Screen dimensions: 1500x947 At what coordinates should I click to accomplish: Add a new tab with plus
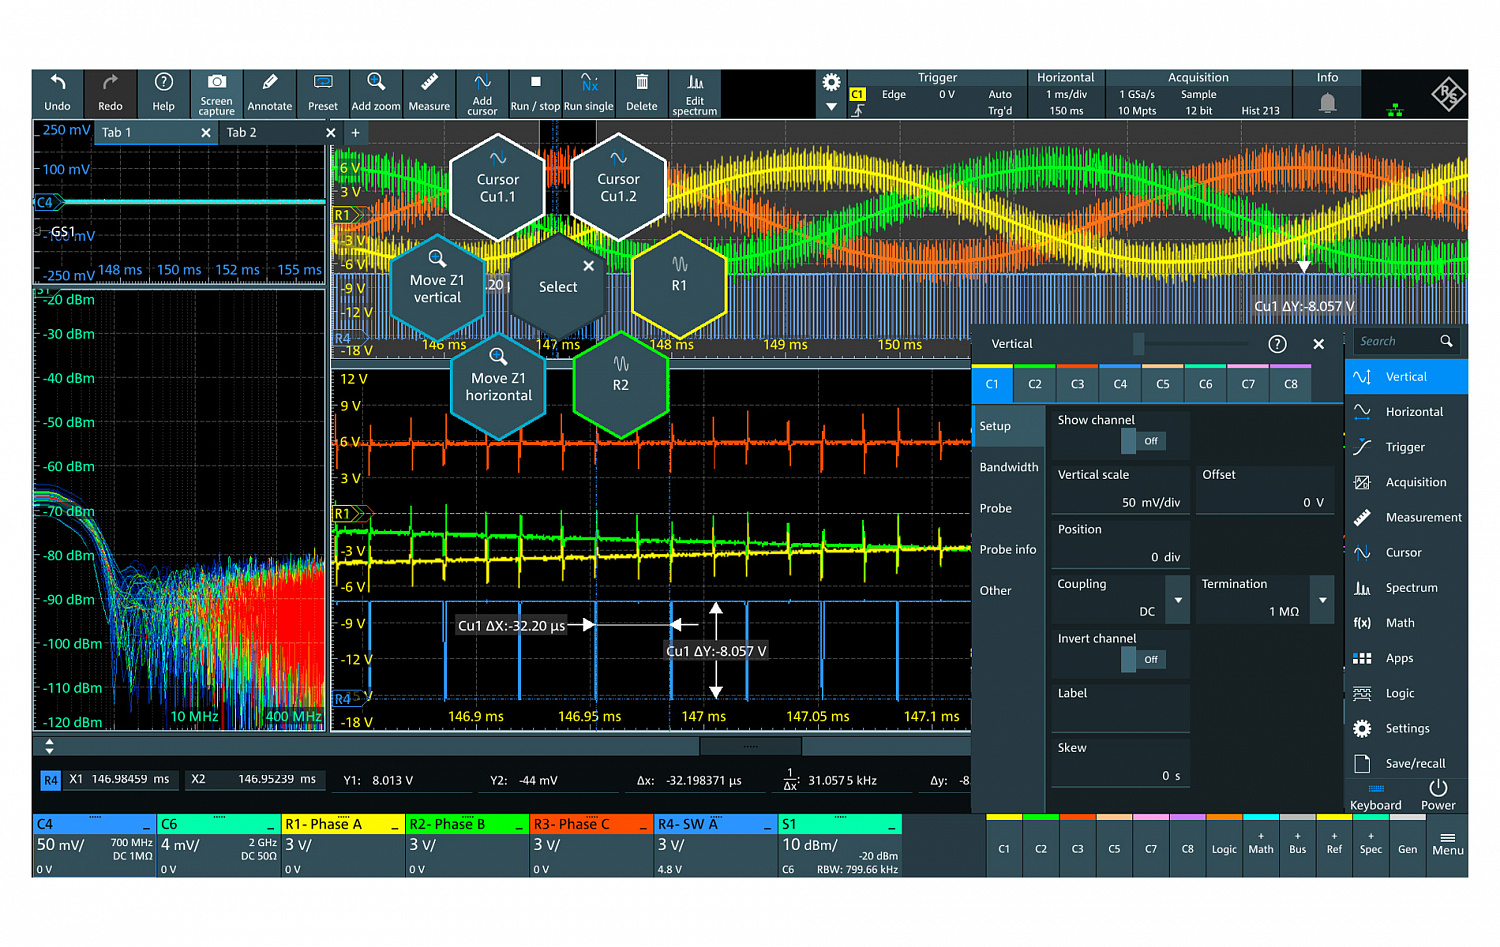point(355,132)
